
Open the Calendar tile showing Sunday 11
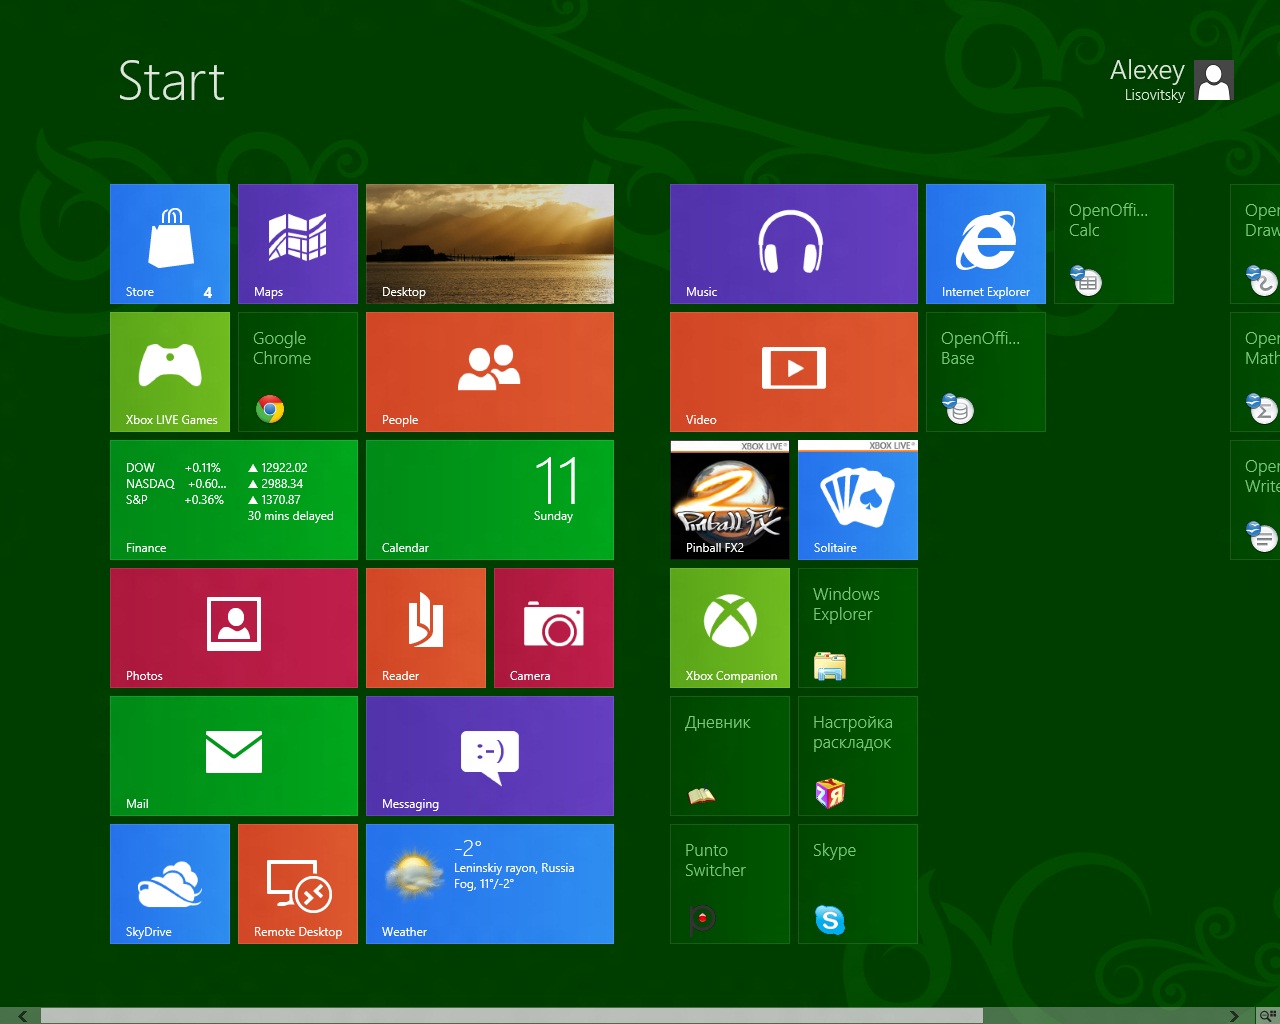point(490,500)
